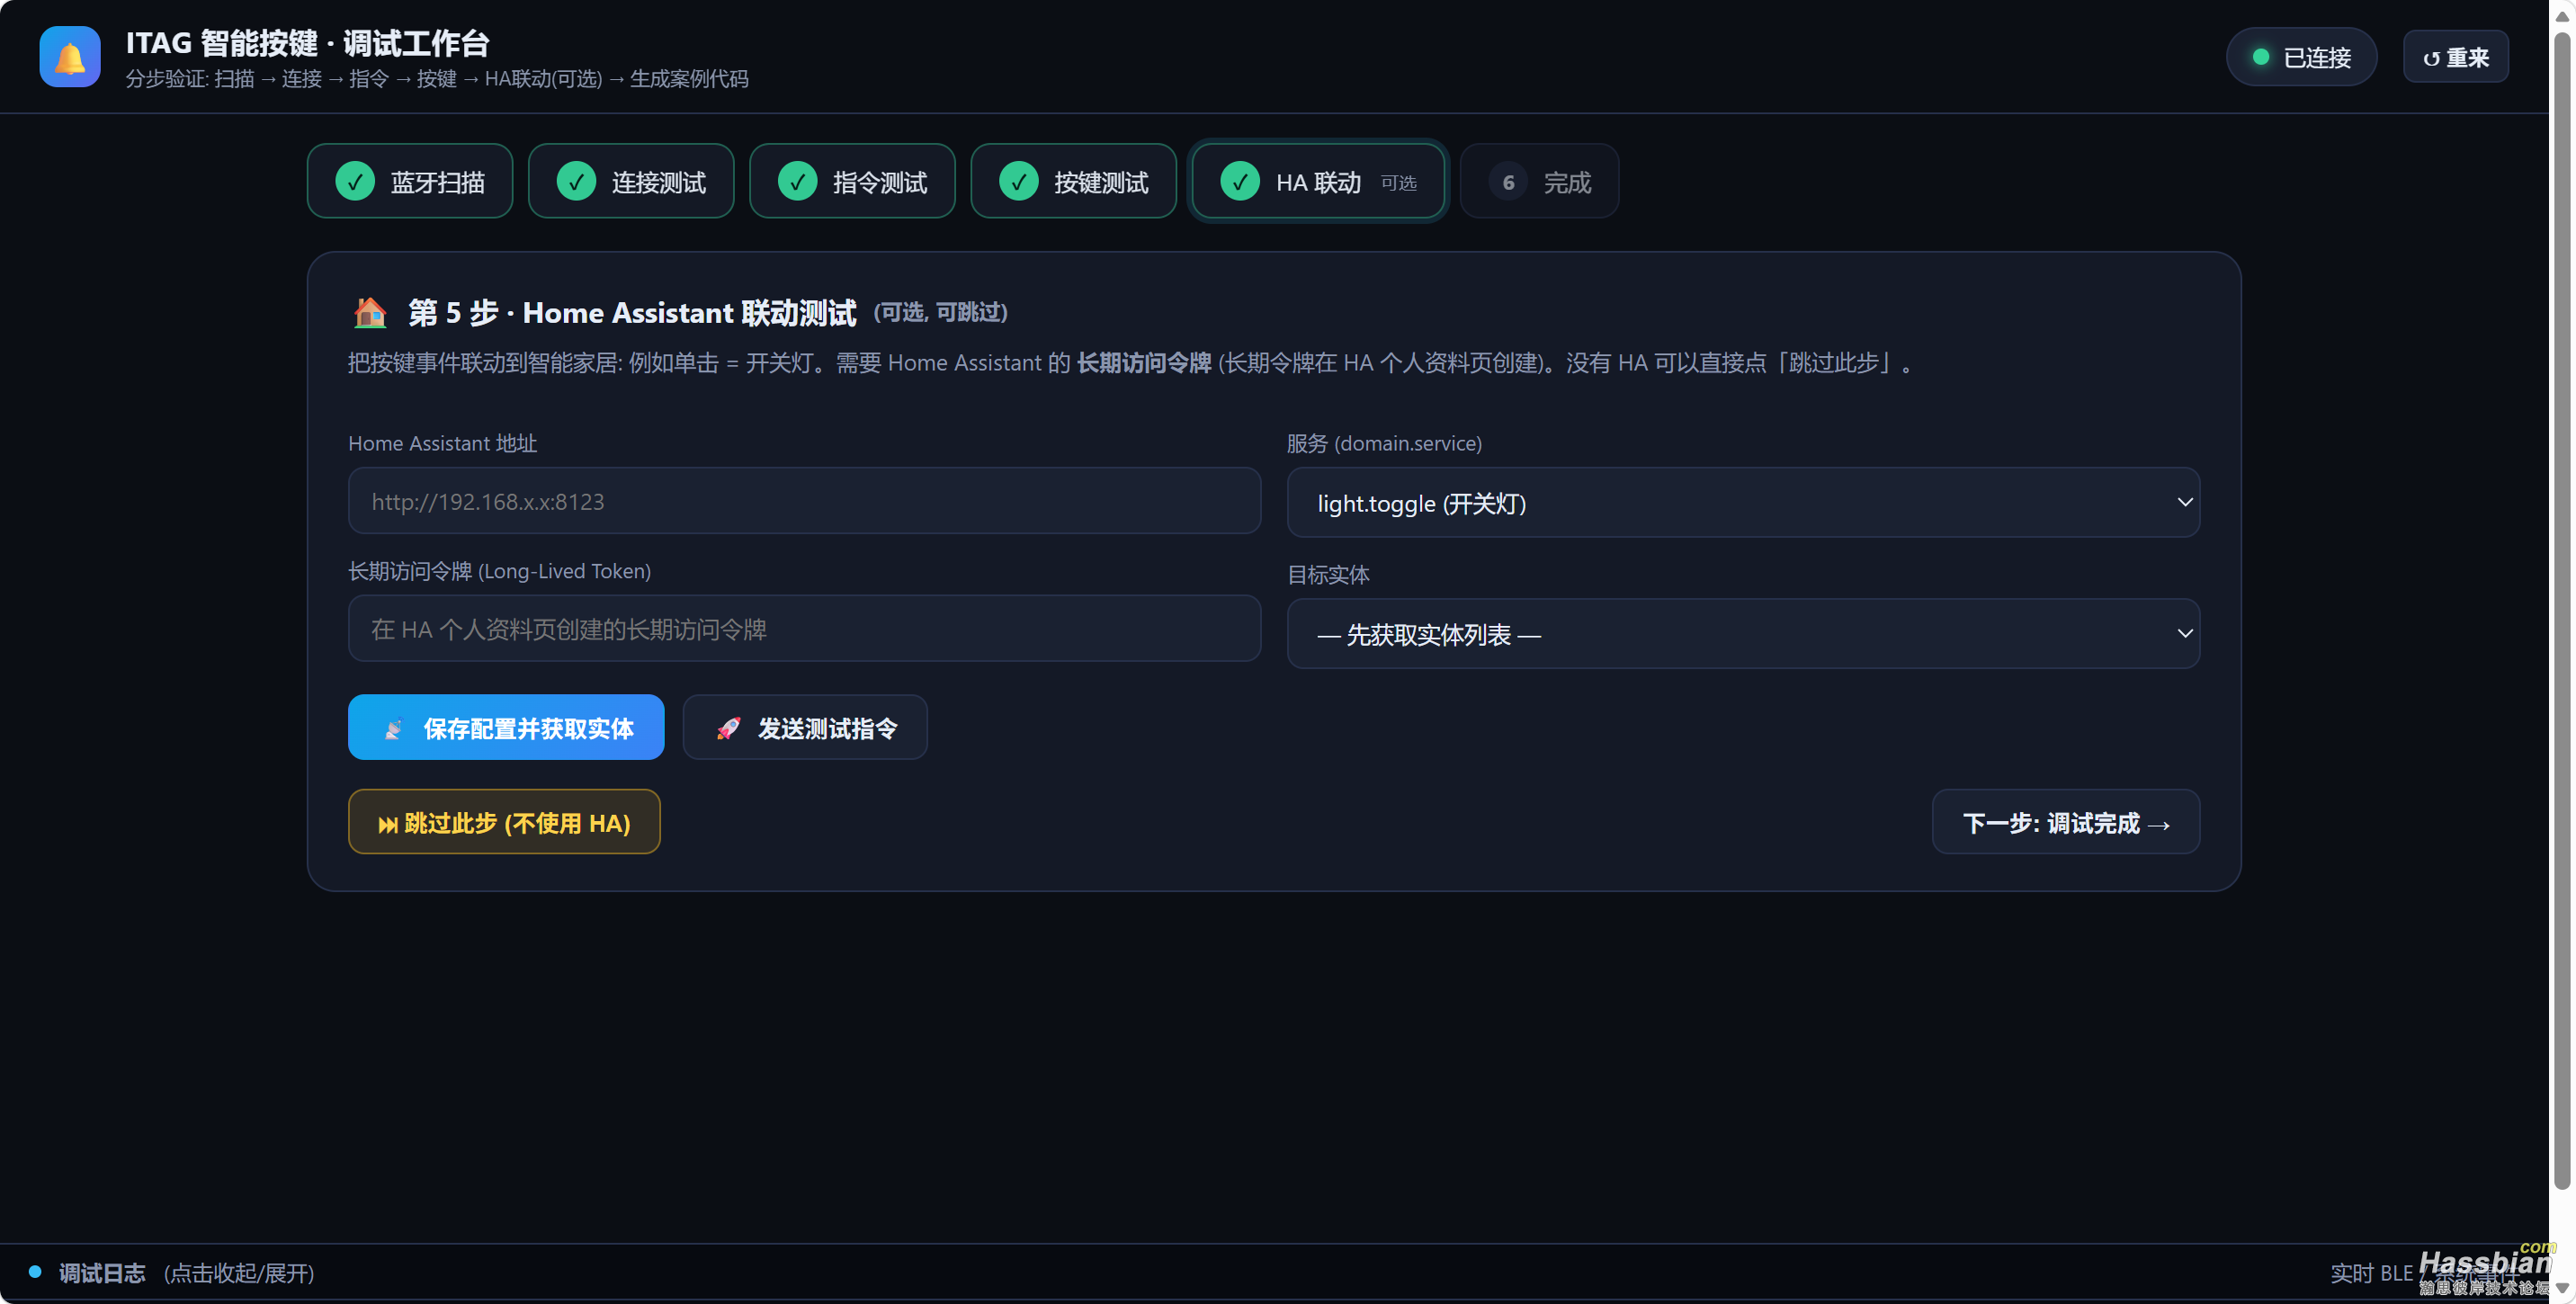Send the test command with 发送测试指令
2576x1304 pixels.
click(805, 727)
